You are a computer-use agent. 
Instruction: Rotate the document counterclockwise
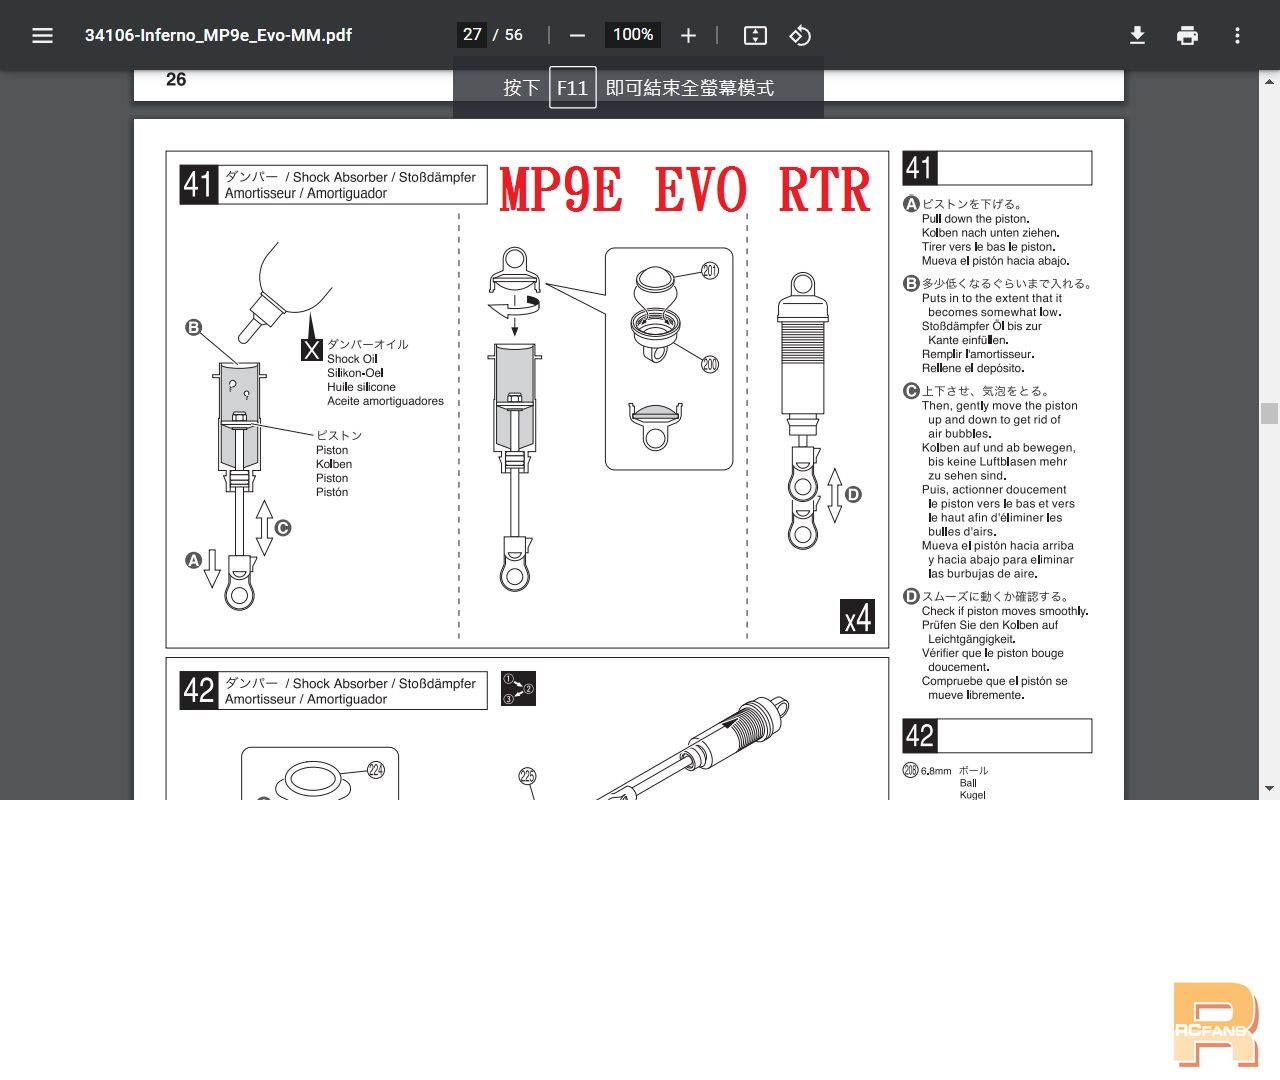pyautogui.click(x=800, y=35)
